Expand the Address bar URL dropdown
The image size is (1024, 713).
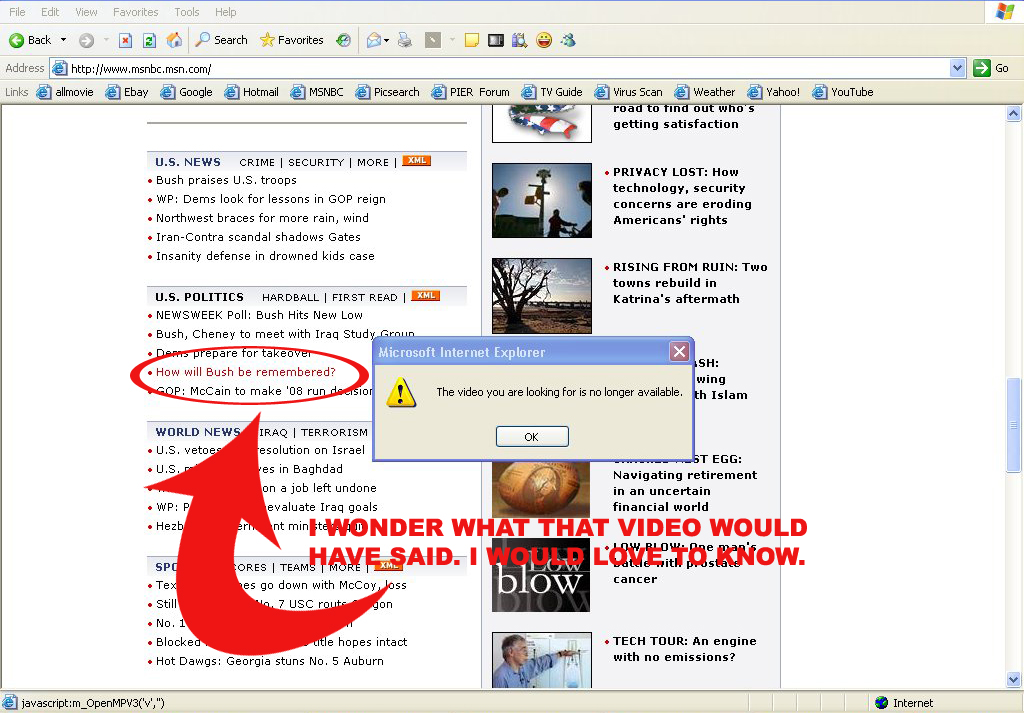[x=957, y=68]
